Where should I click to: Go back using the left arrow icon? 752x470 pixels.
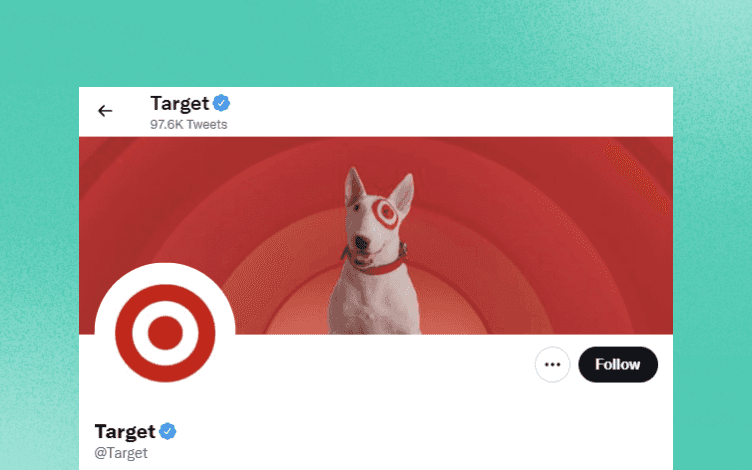pos(105,111)
